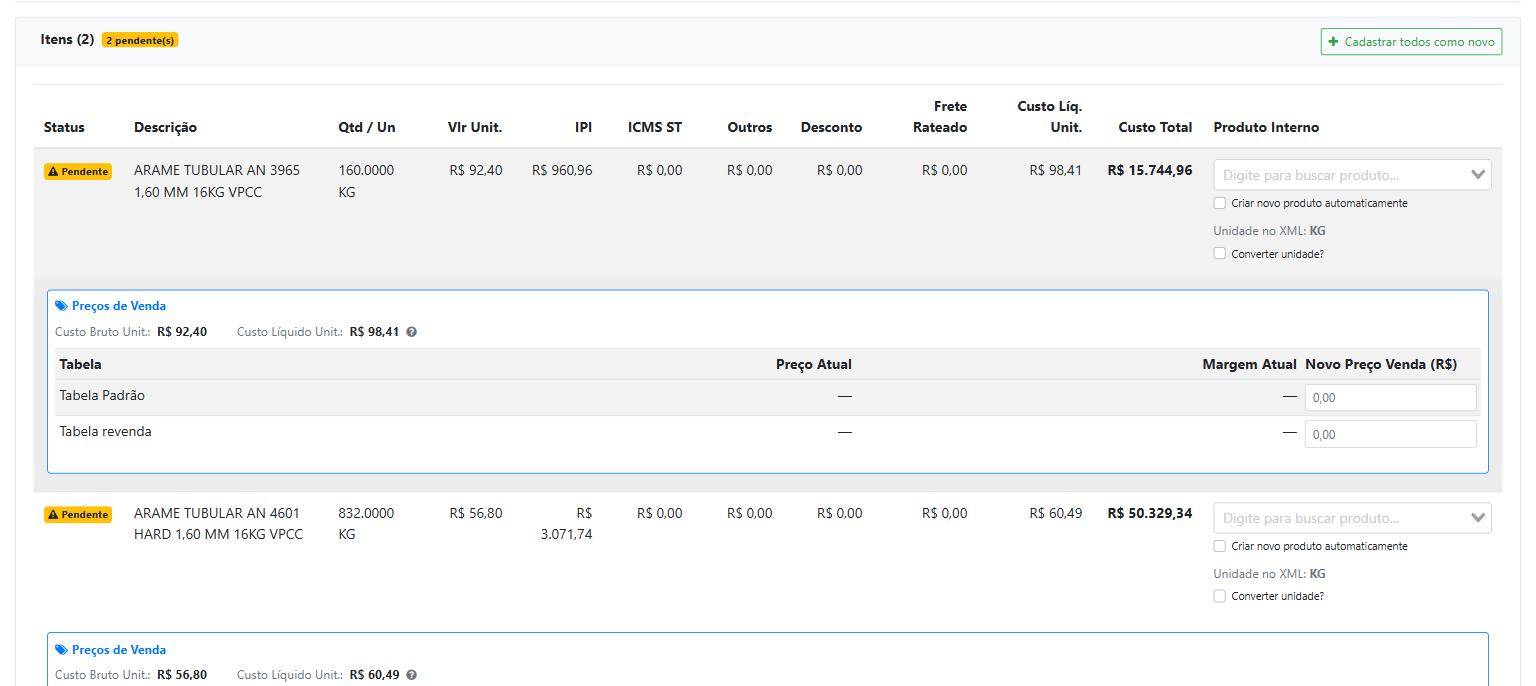Viewport: 1536px width, 686px height.
Task: Click the Preços de Venda heading under AN 3965
Action: [x=119, y=306]
